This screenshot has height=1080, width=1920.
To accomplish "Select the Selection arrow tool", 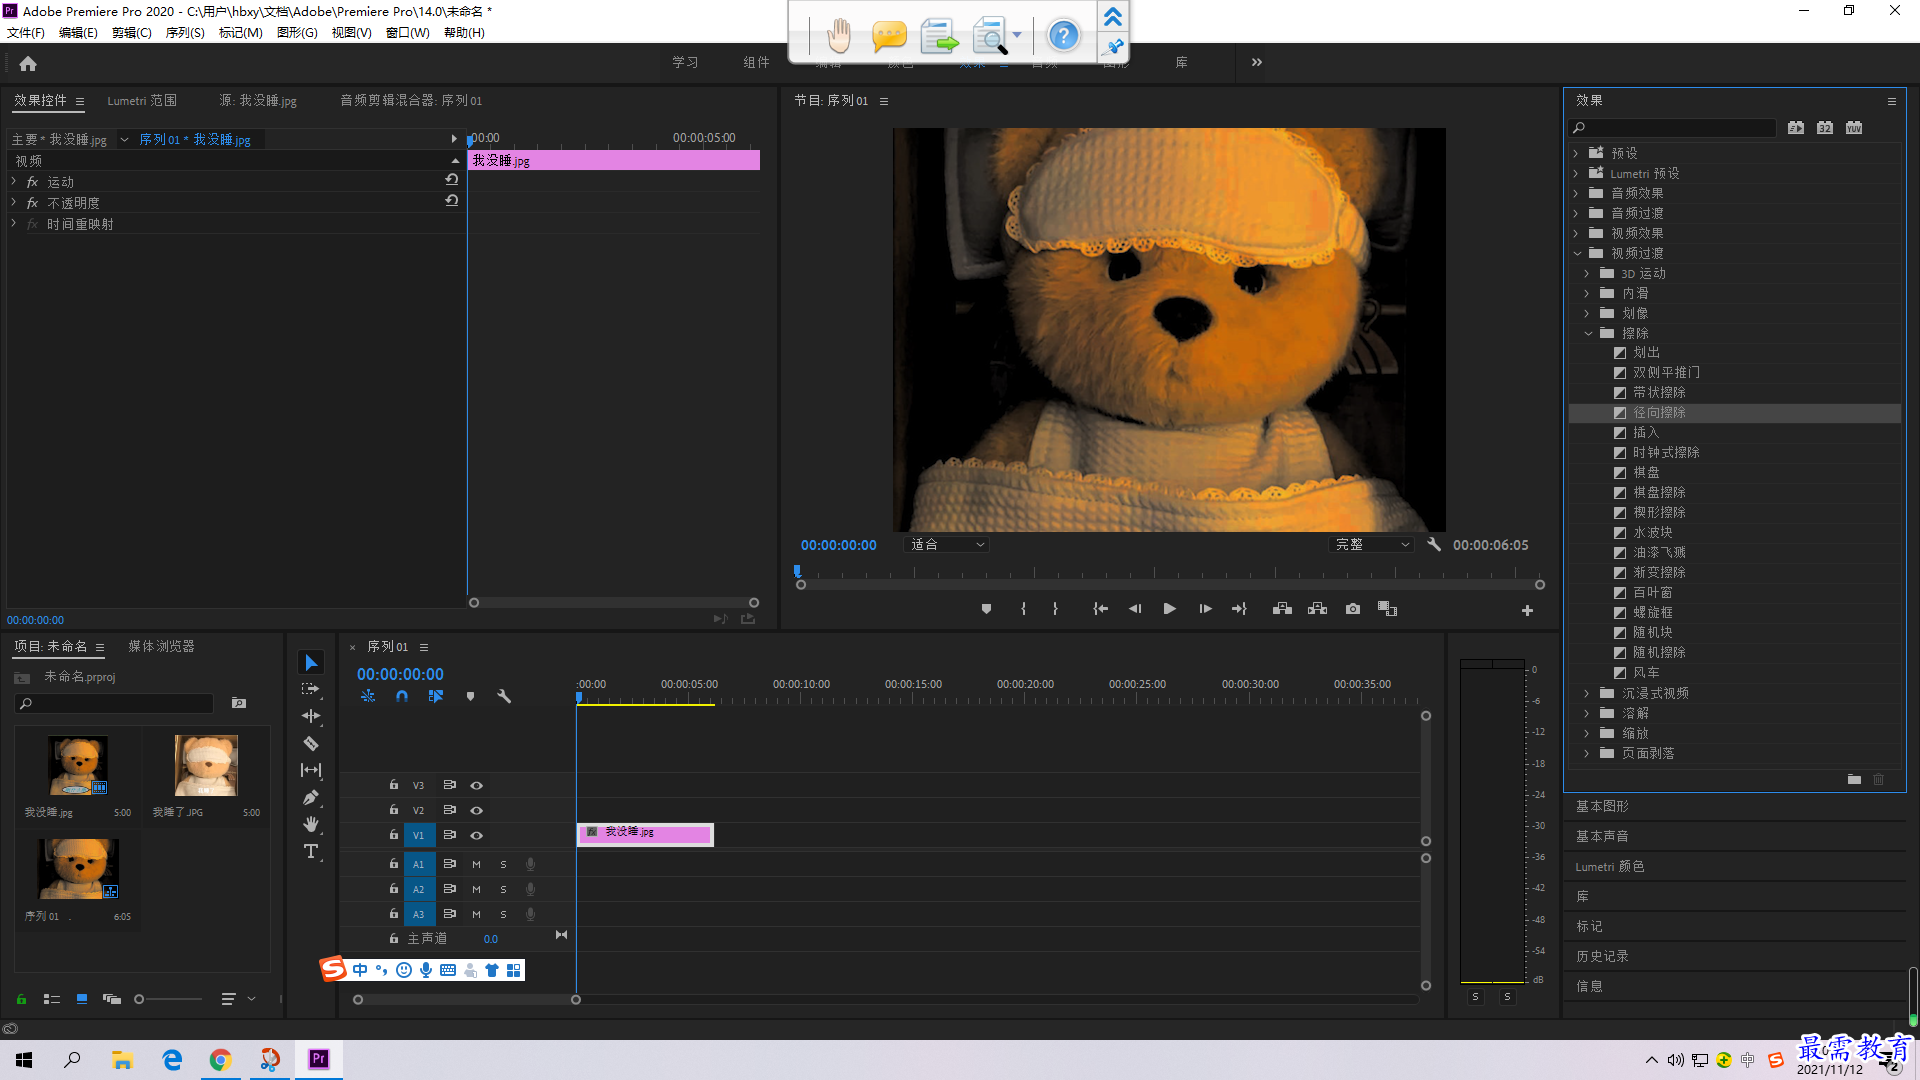I will tap(311, 663).
